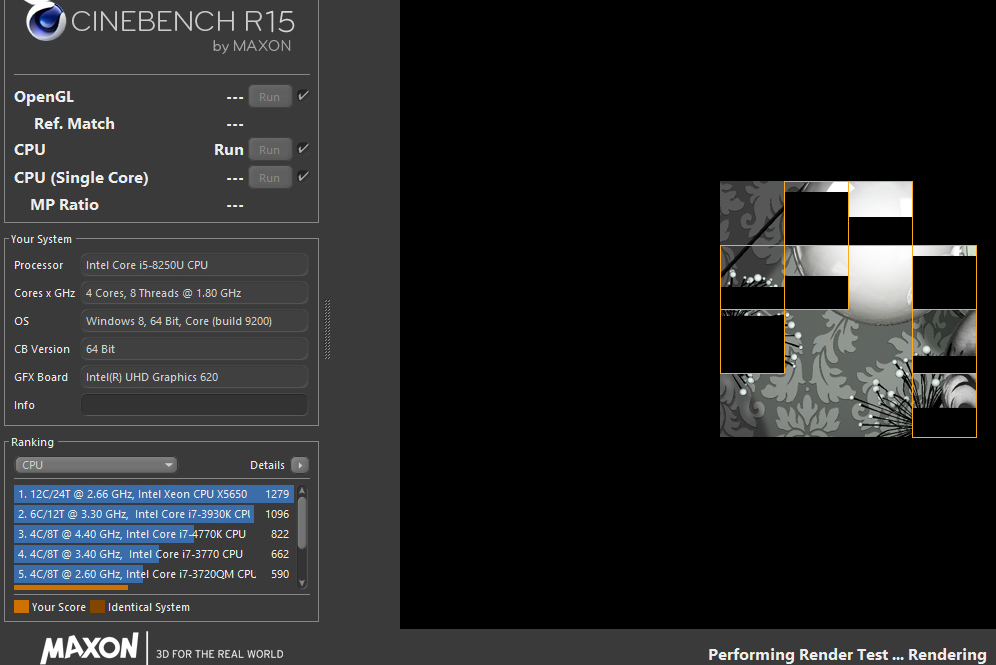Toggle the CPU test checkbox
The width and height of the screenshot is (996, 665).
[304, 149]
